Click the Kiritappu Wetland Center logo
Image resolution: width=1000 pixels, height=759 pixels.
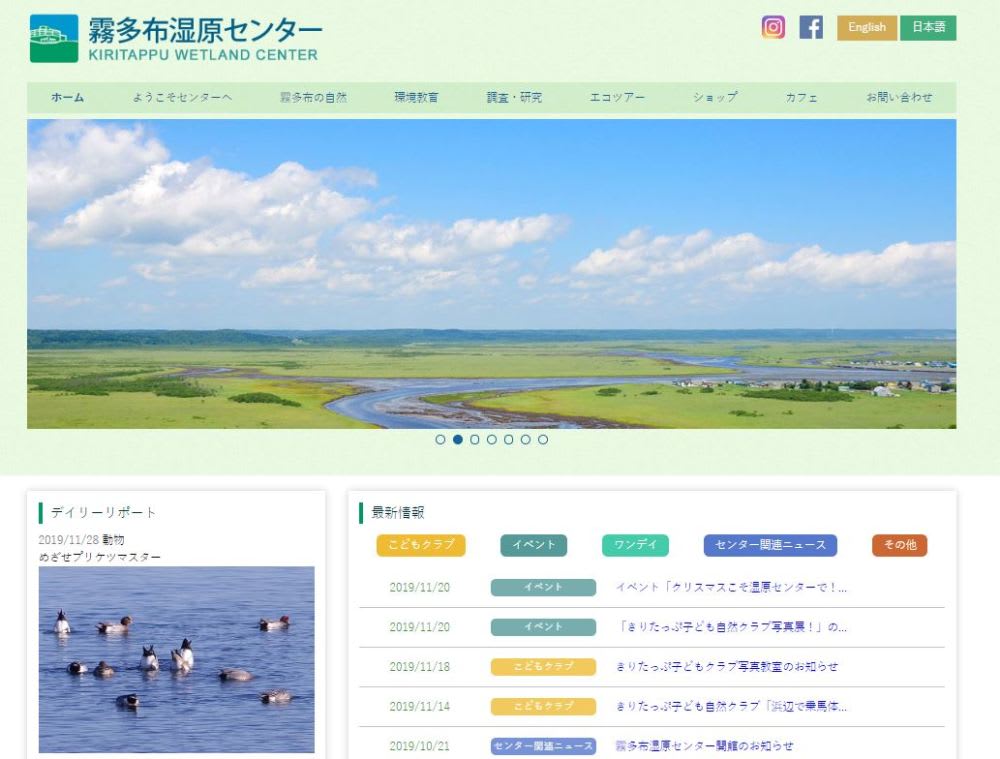[175, 39]
